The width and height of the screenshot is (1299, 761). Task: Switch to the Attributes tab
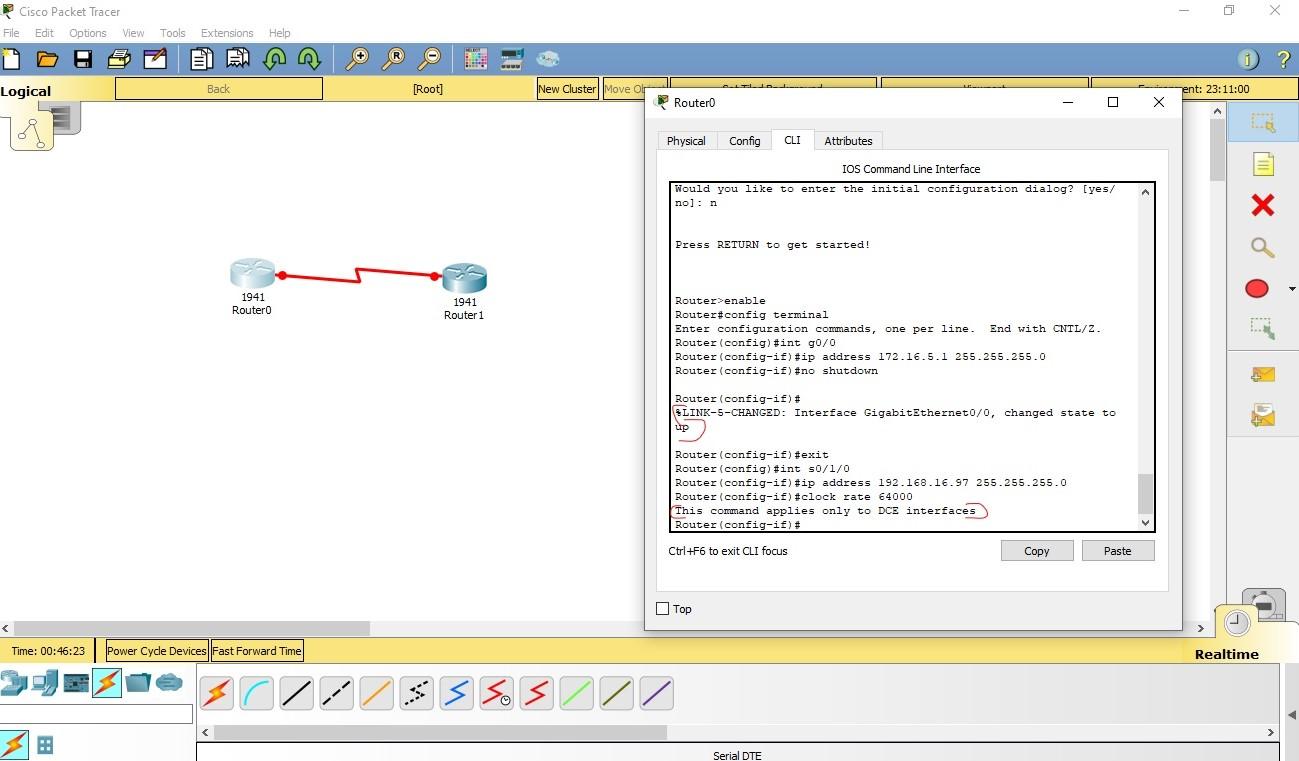(848, 141)
